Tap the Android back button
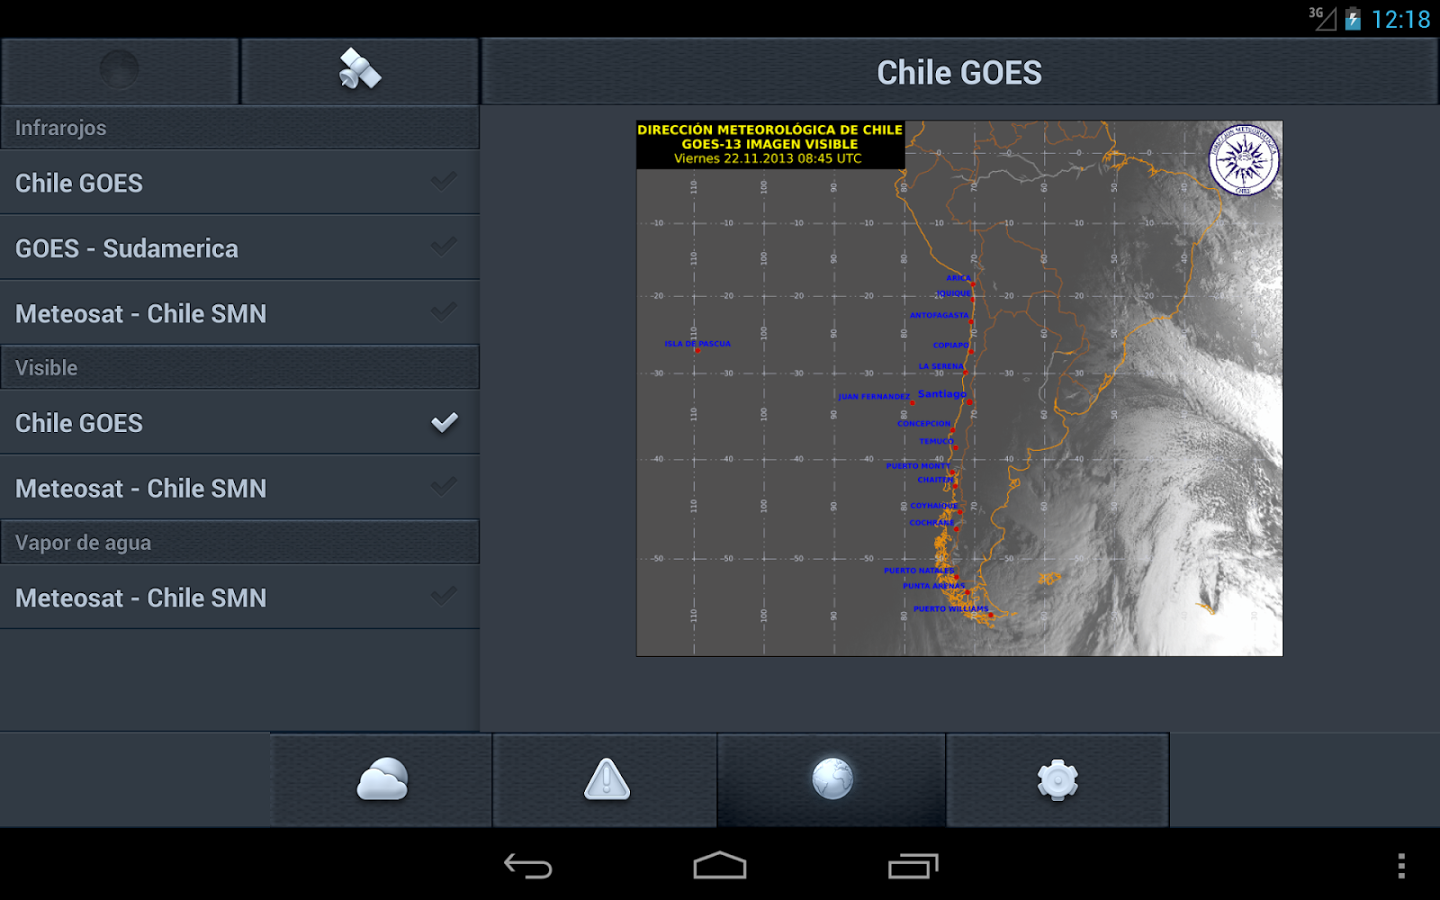This screenshot has height=900, width=1440. (x=528, y=866)
